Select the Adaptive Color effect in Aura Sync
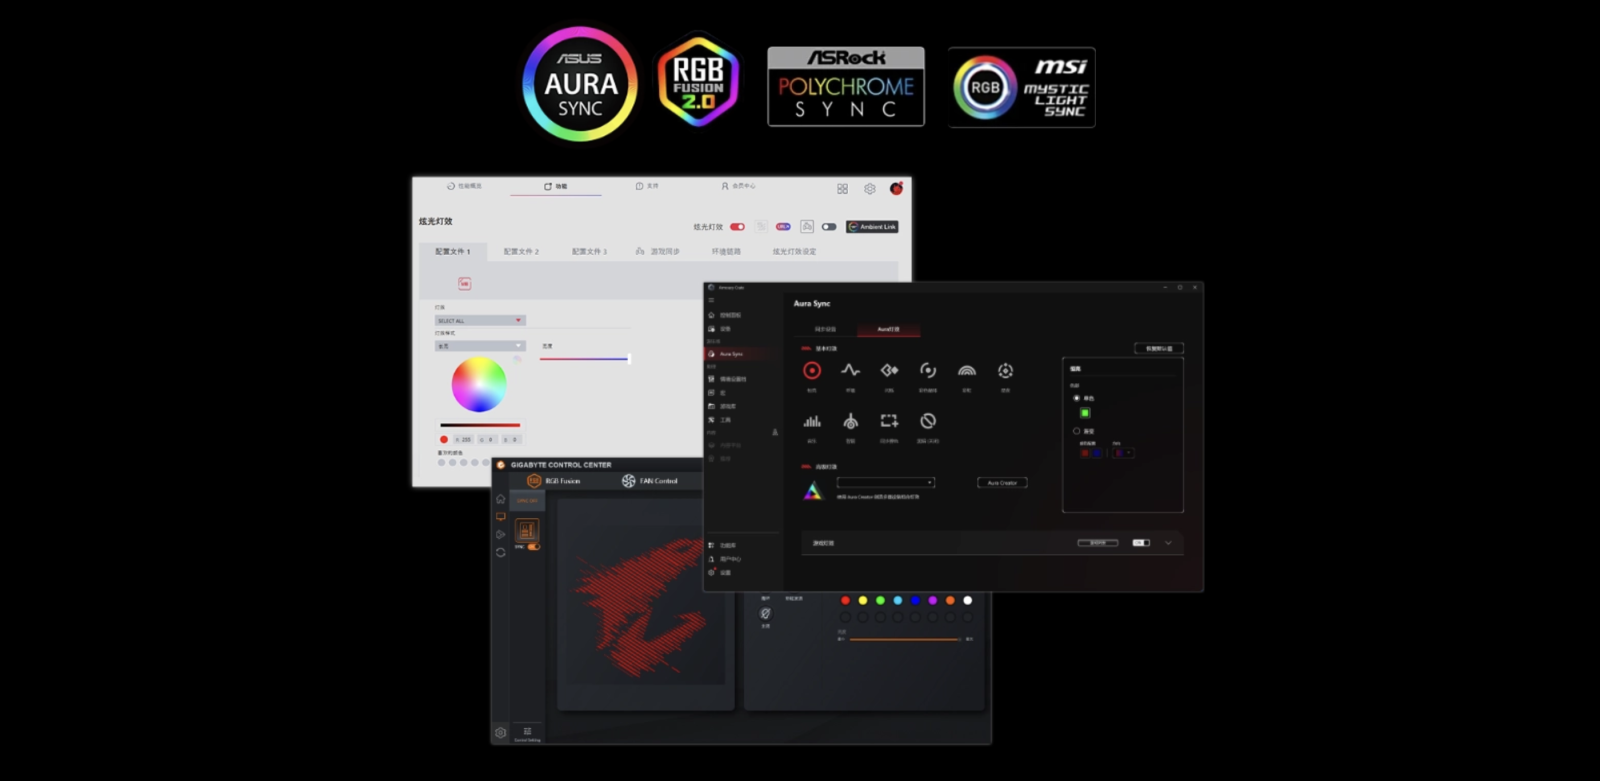 889,421
